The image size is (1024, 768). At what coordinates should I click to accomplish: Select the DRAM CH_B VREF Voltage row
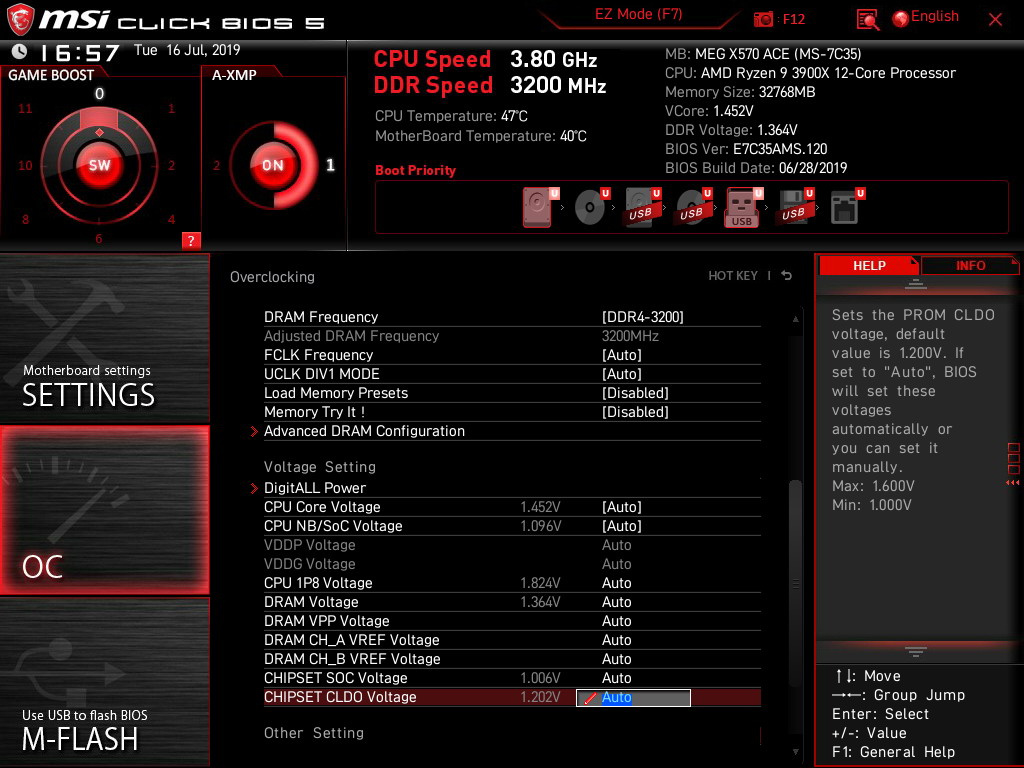click(x=512, y=658)
